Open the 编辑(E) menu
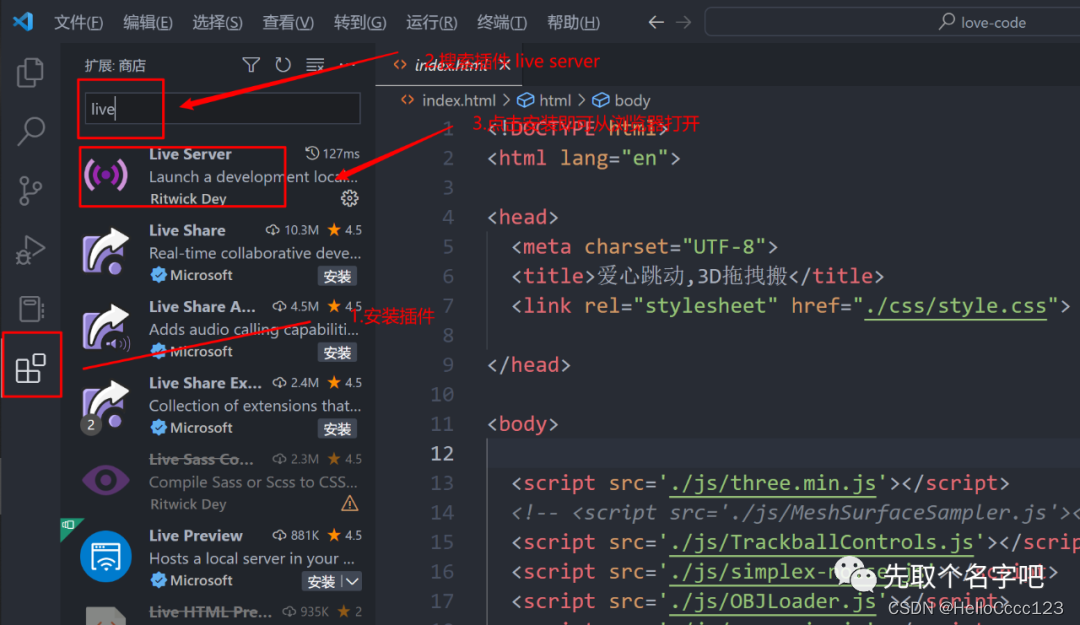Viewport: 1080px width, 625px height. (147, 22)
